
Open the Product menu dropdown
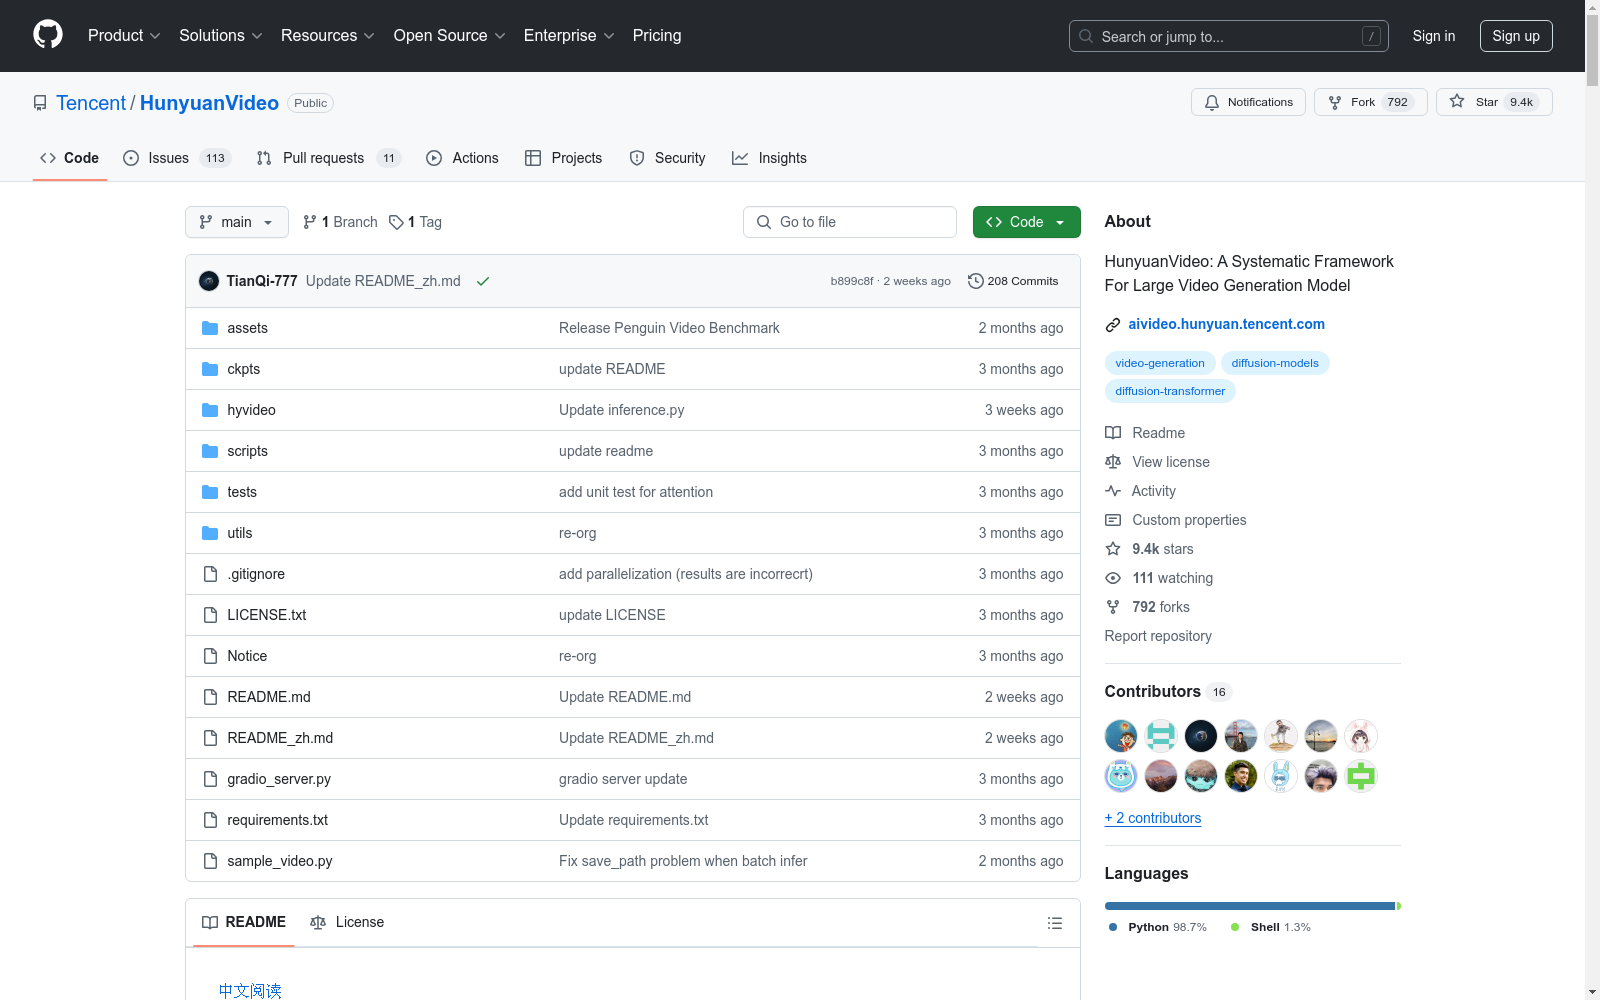click(x=124, y=35)
